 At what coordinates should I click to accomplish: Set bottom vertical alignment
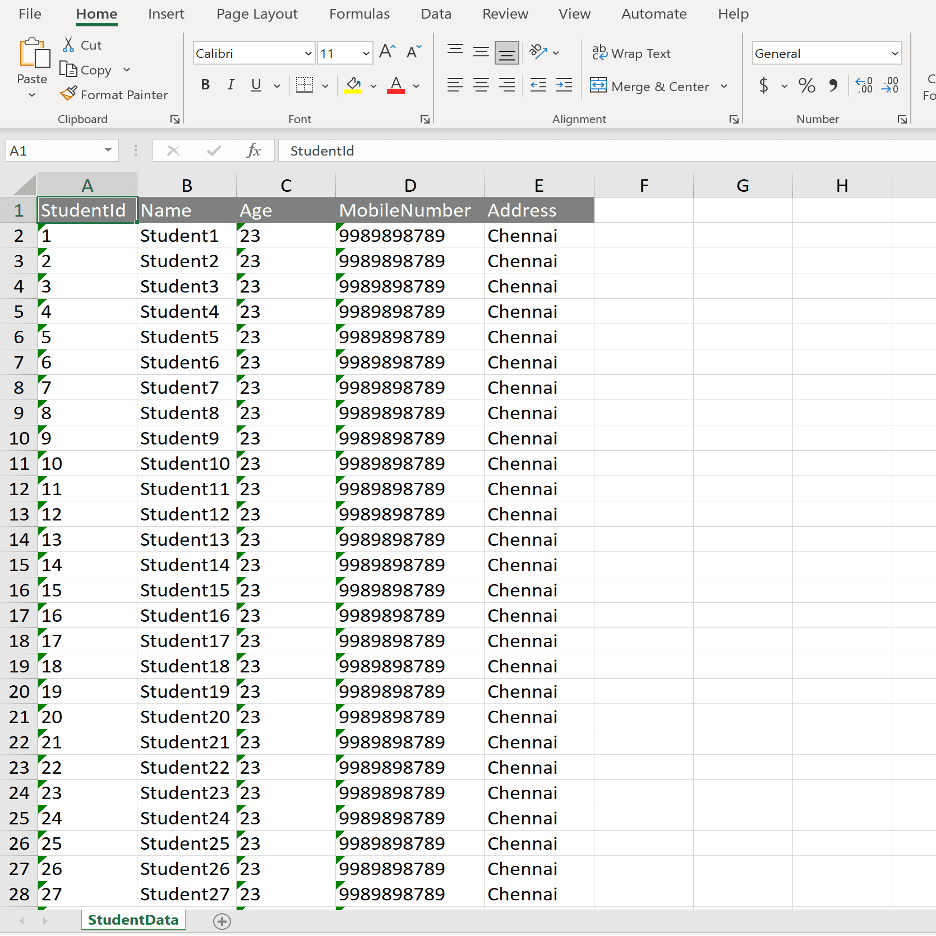click(x=507, y=53)
